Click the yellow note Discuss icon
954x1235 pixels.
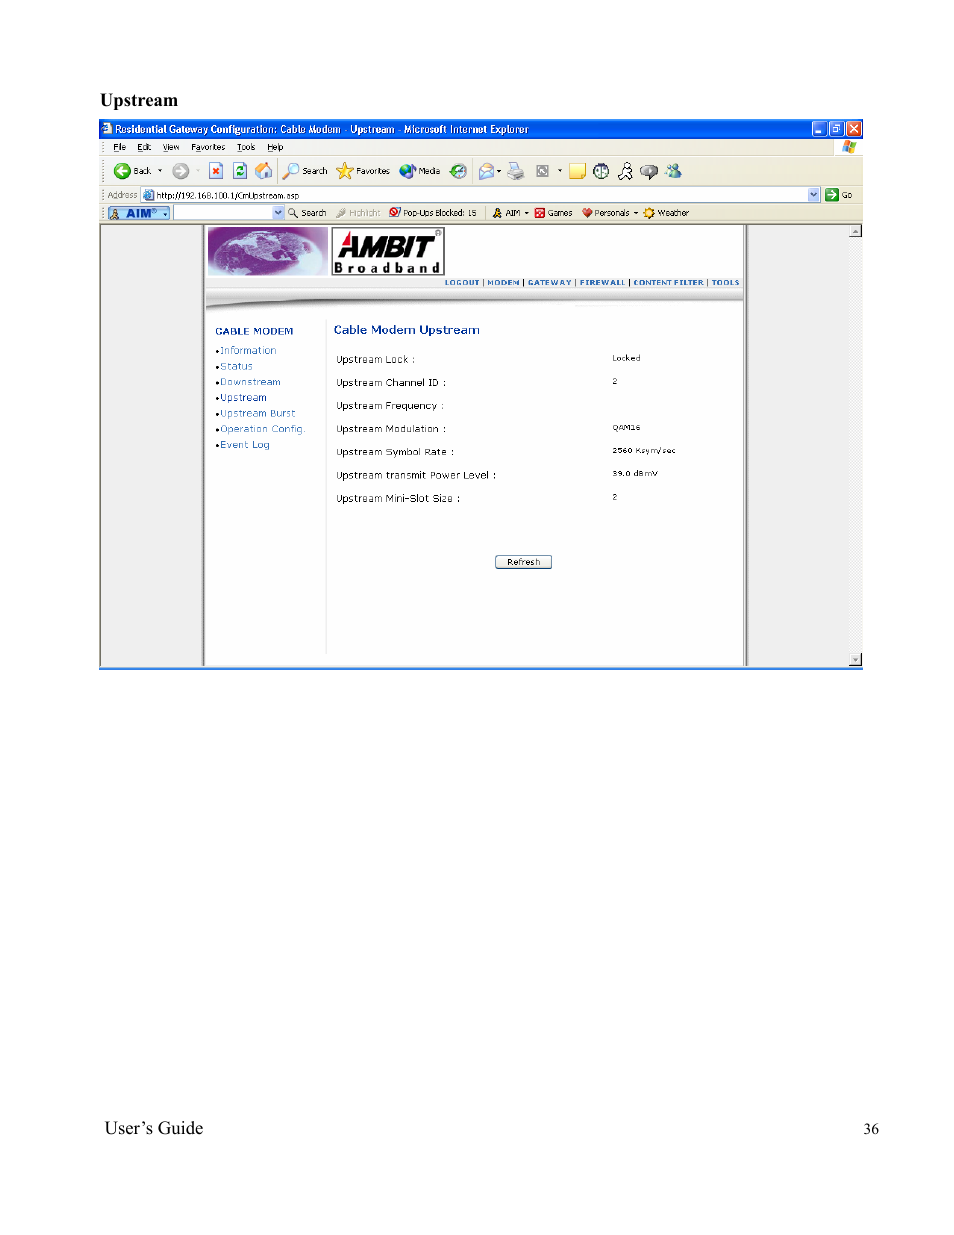coord(577,171)
